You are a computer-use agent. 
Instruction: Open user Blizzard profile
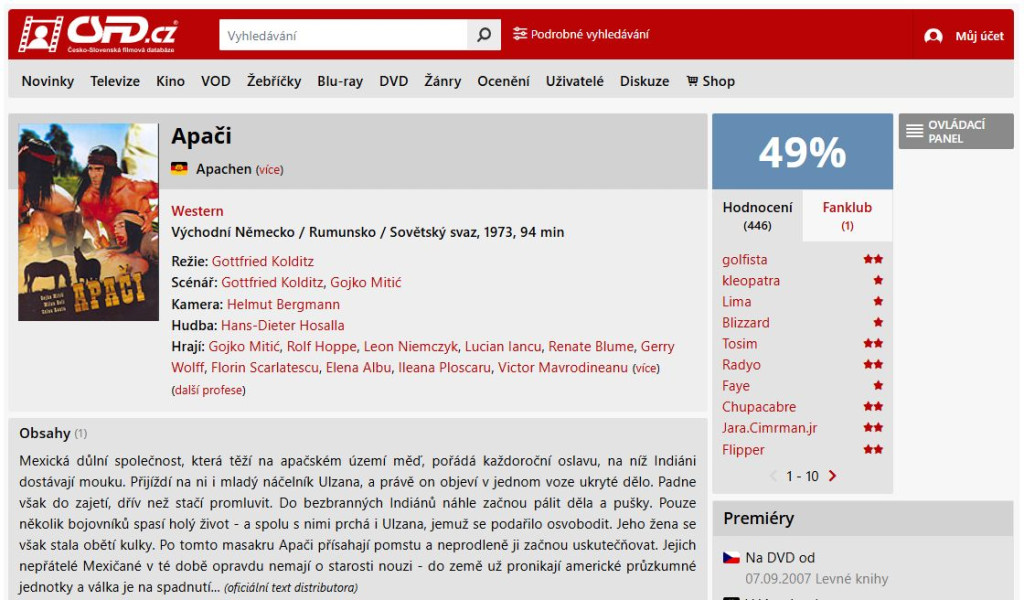click(x=746, y=323)
